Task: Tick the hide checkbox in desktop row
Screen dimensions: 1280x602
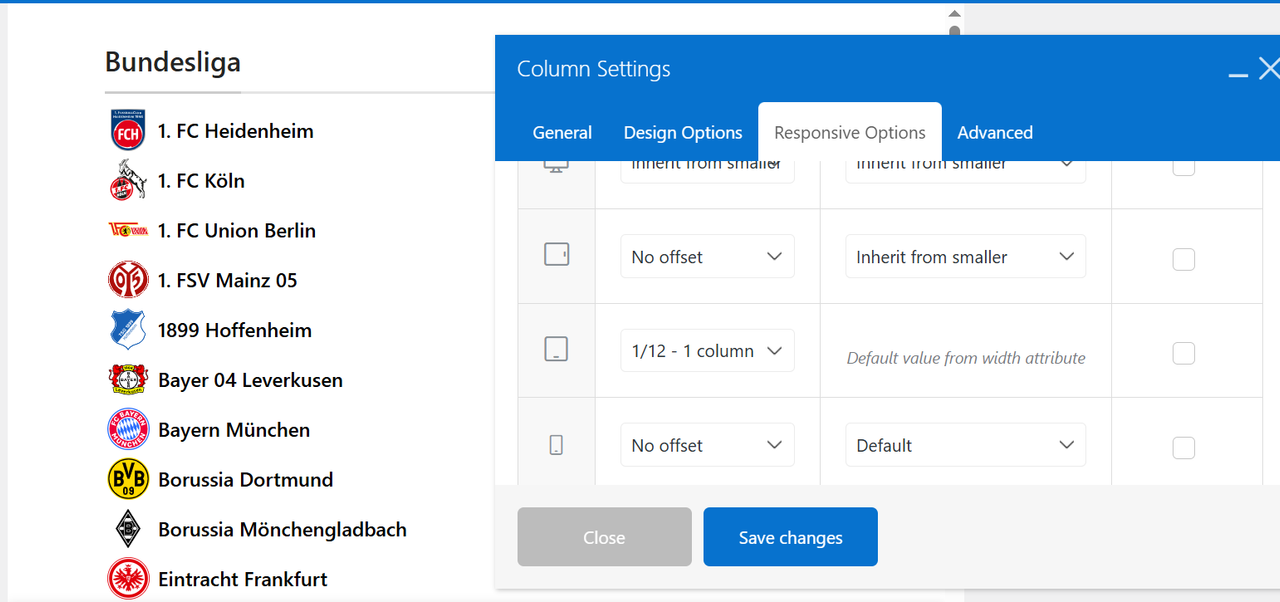Action: 1183,167
